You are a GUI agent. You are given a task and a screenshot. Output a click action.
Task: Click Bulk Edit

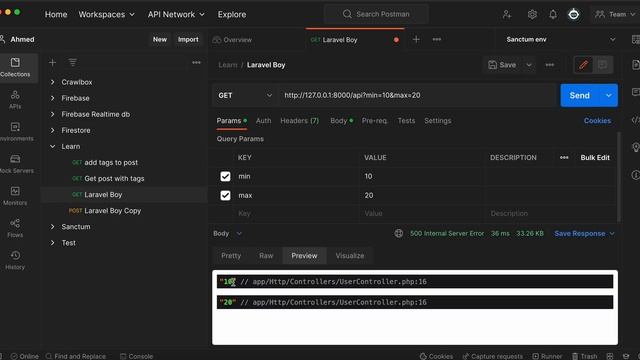[x=595, y=158]
